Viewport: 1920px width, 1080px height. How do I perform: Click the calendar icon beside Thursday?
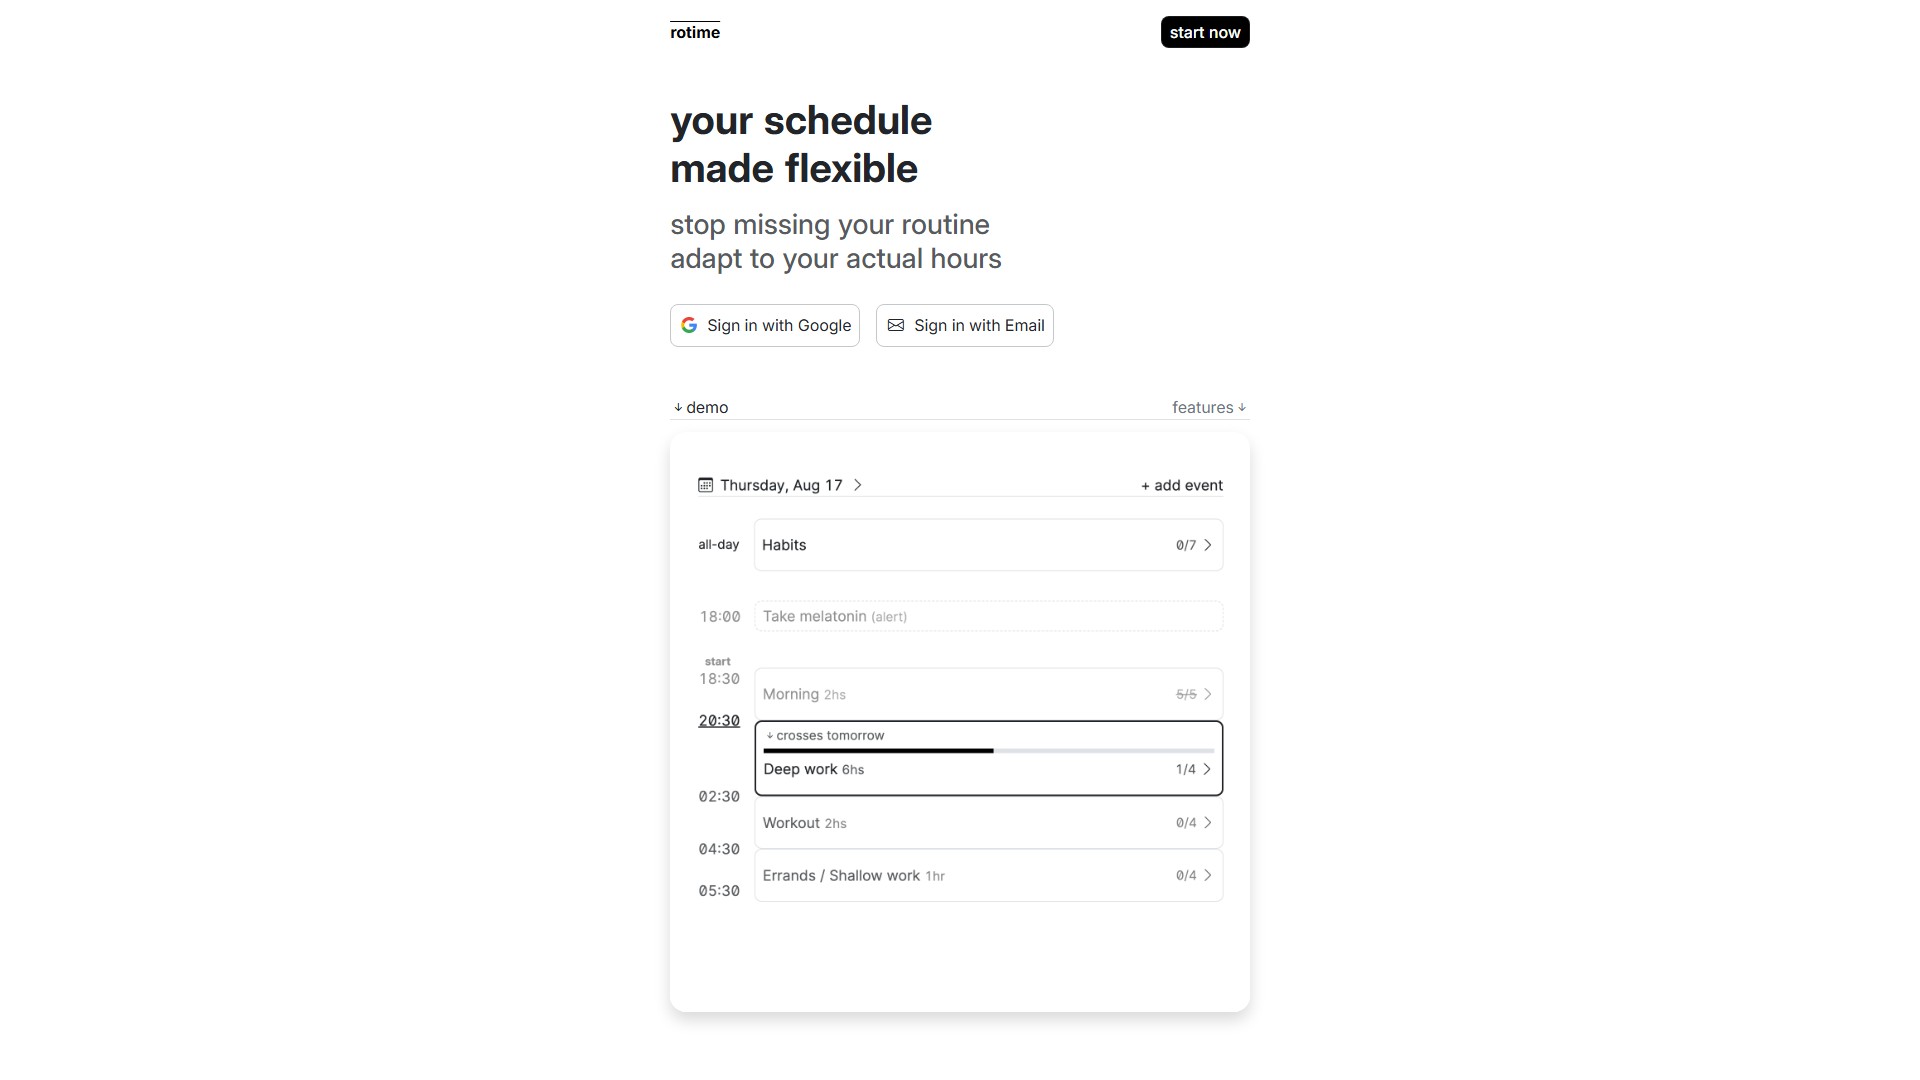tap(706, 485)
